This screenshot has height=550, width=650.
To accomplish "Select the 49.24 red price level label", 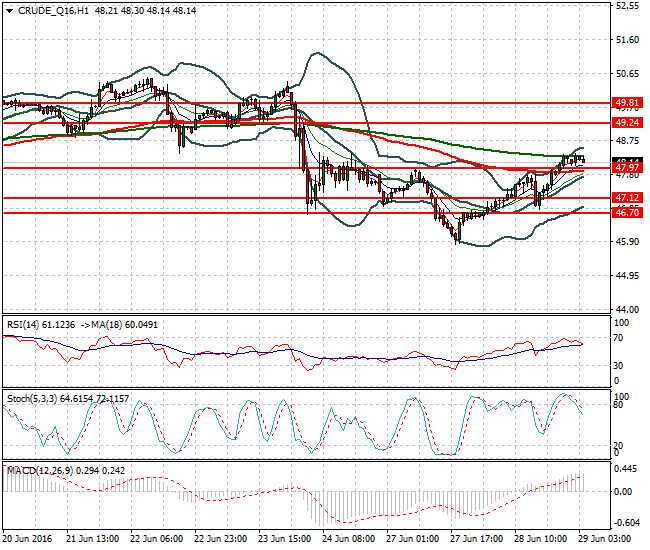I will pos(627,123).
